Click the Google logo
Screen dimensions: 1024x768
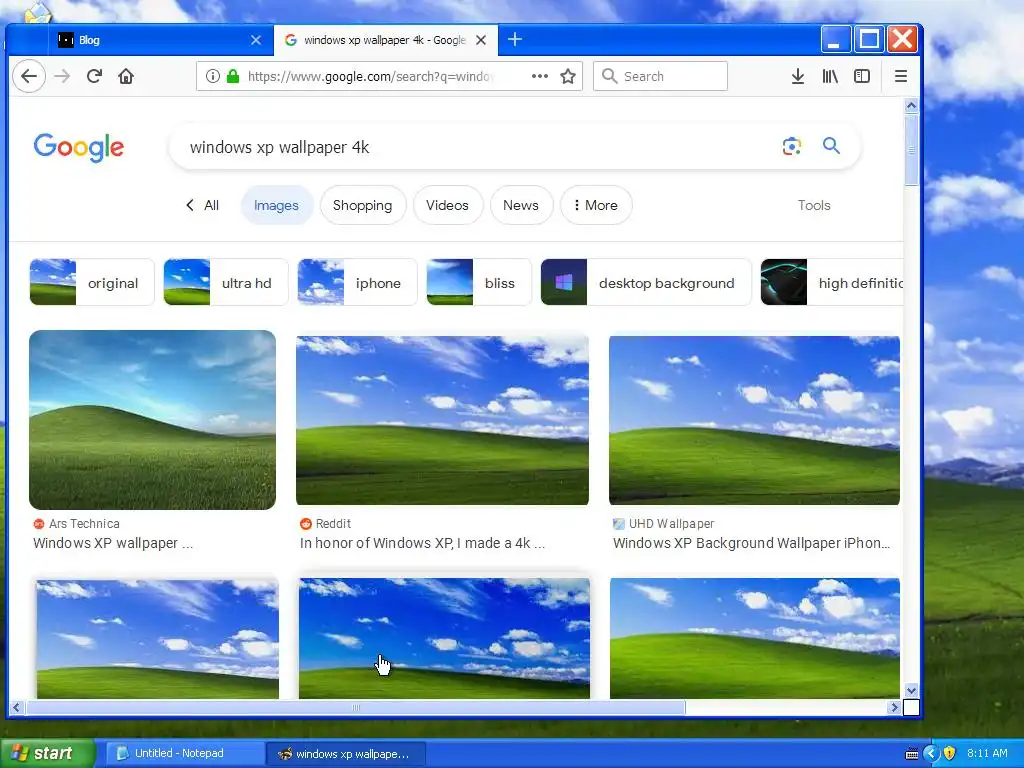click(78, 148)
